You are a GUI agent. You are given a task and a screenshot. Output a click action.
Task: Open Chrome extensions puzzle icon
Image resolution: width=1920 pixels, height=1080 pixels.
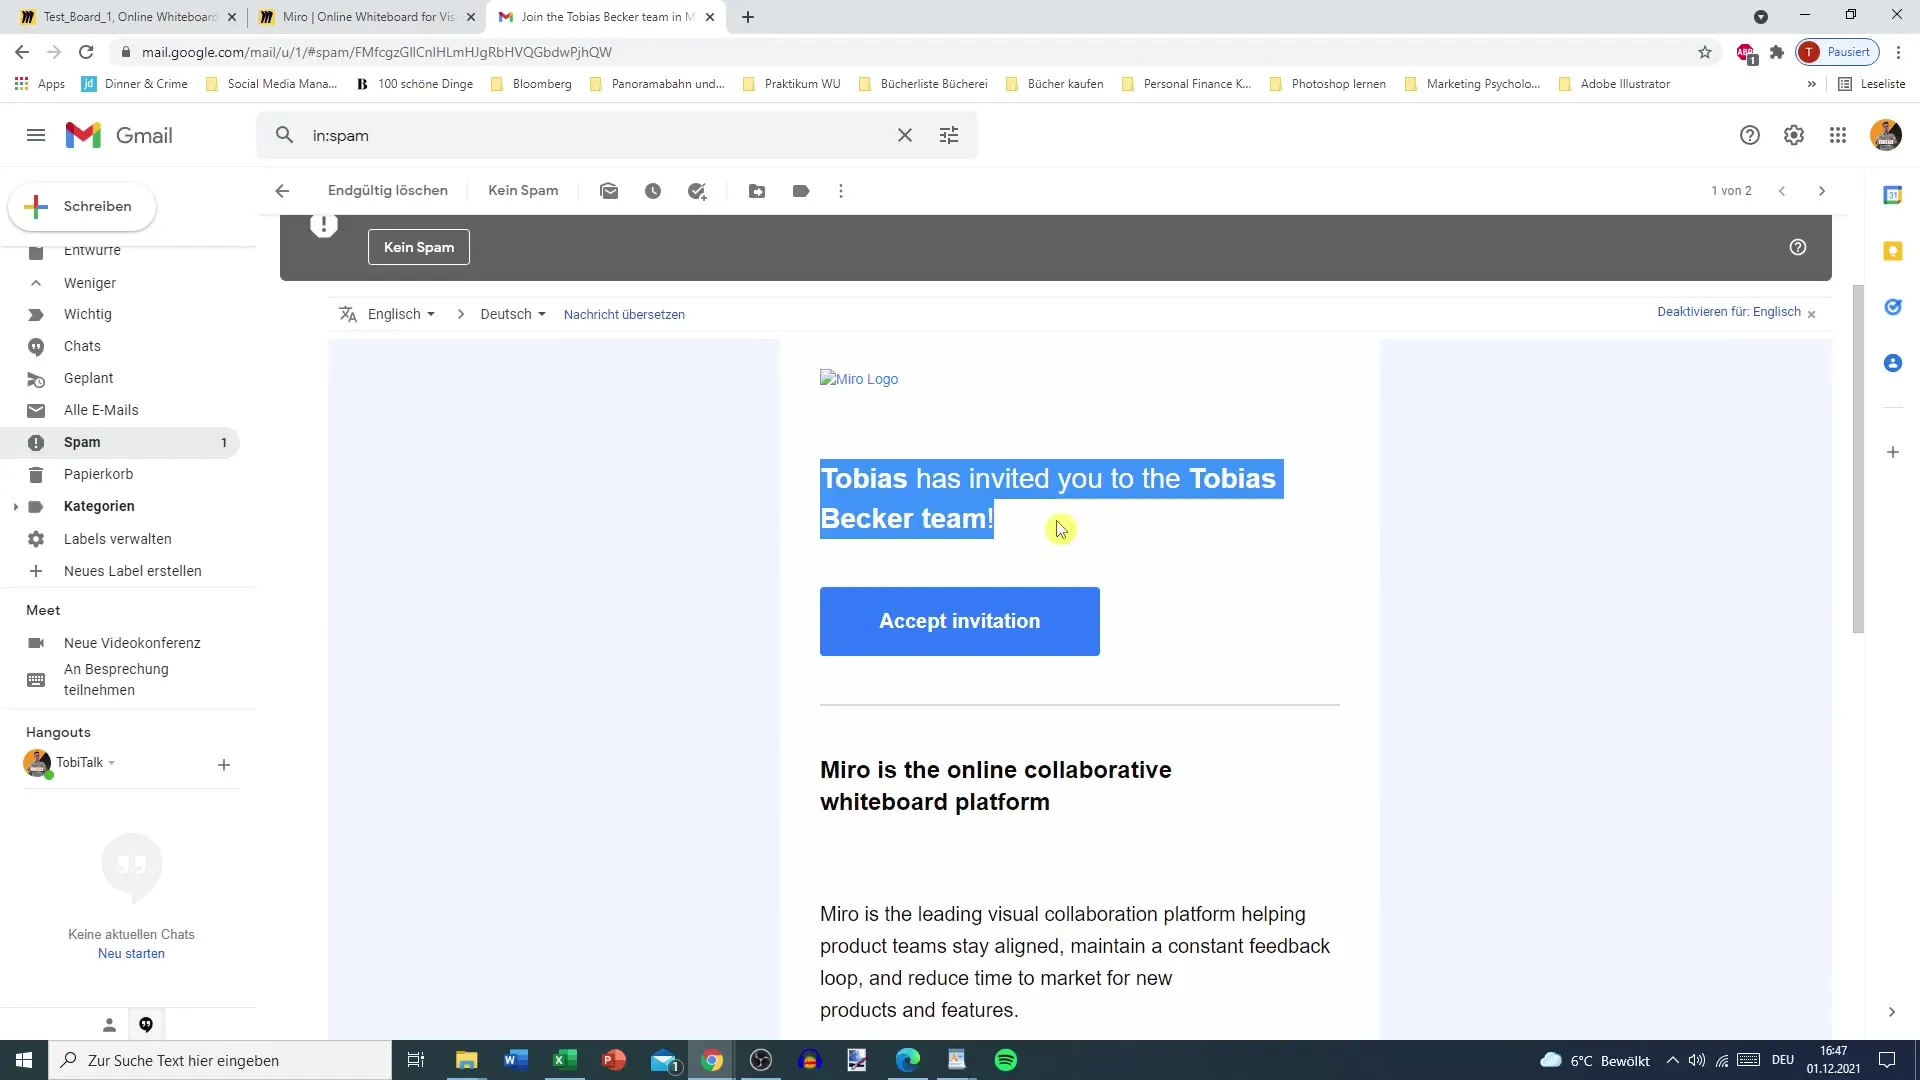click(x=1776, y=52)
